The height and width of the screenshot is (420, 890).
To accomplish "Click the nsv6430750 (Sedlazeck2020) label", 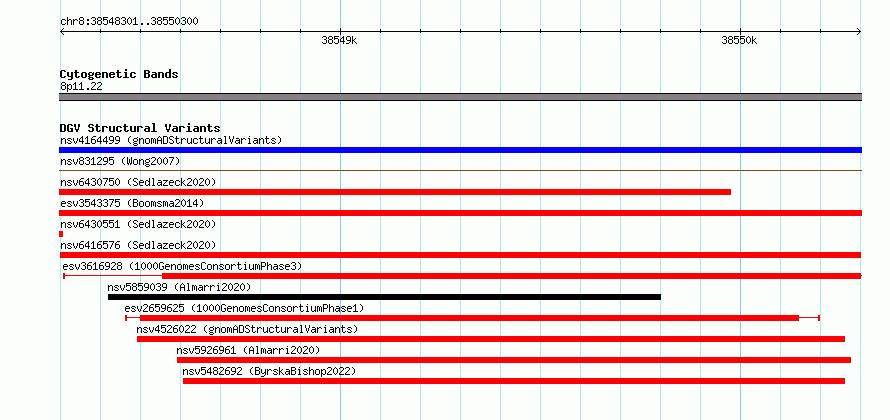I will (x=138, y=182).
